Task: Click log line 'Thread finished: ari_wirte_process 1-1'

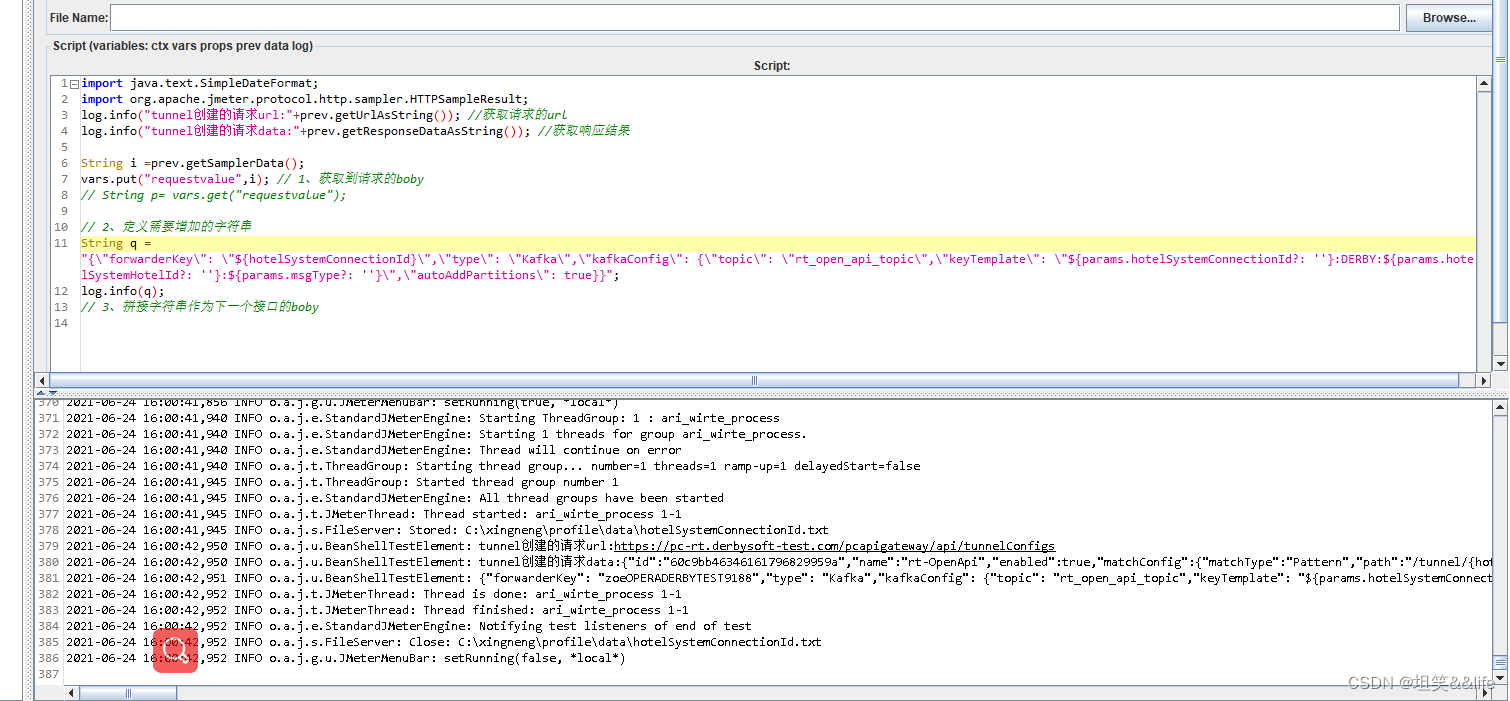Action: [377, 610]
